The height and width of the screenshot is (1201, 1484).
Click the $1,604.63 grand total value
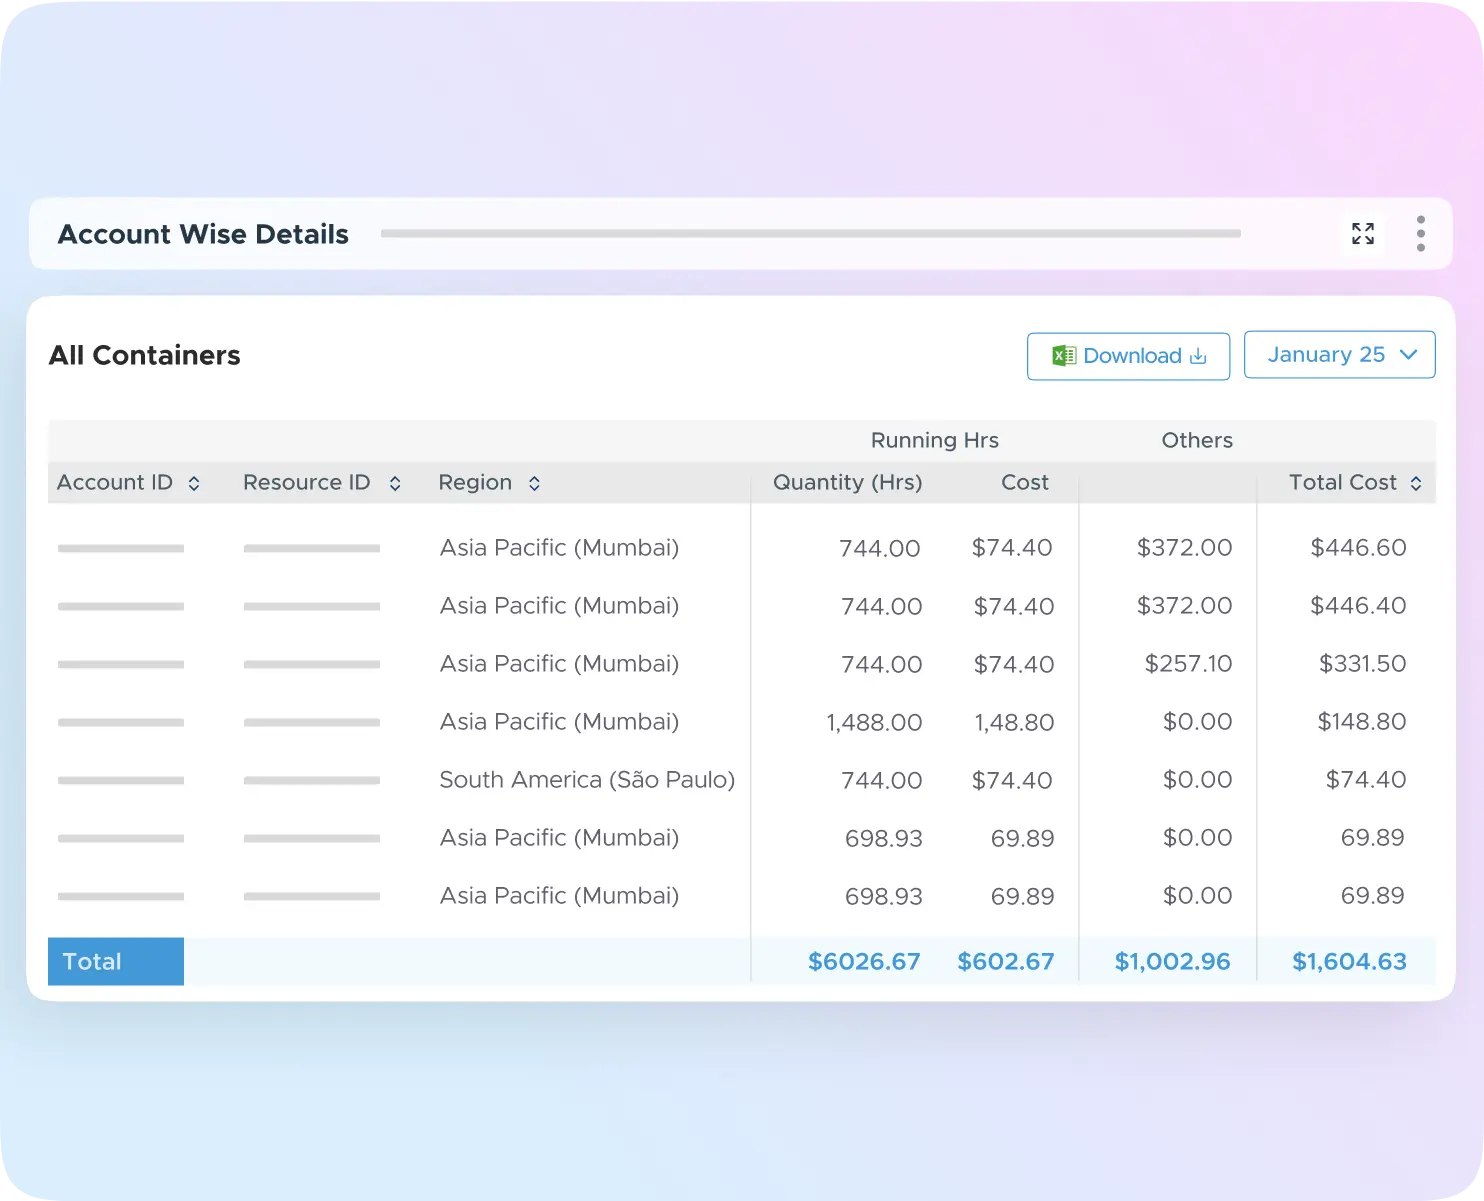tap(1349, 962)
